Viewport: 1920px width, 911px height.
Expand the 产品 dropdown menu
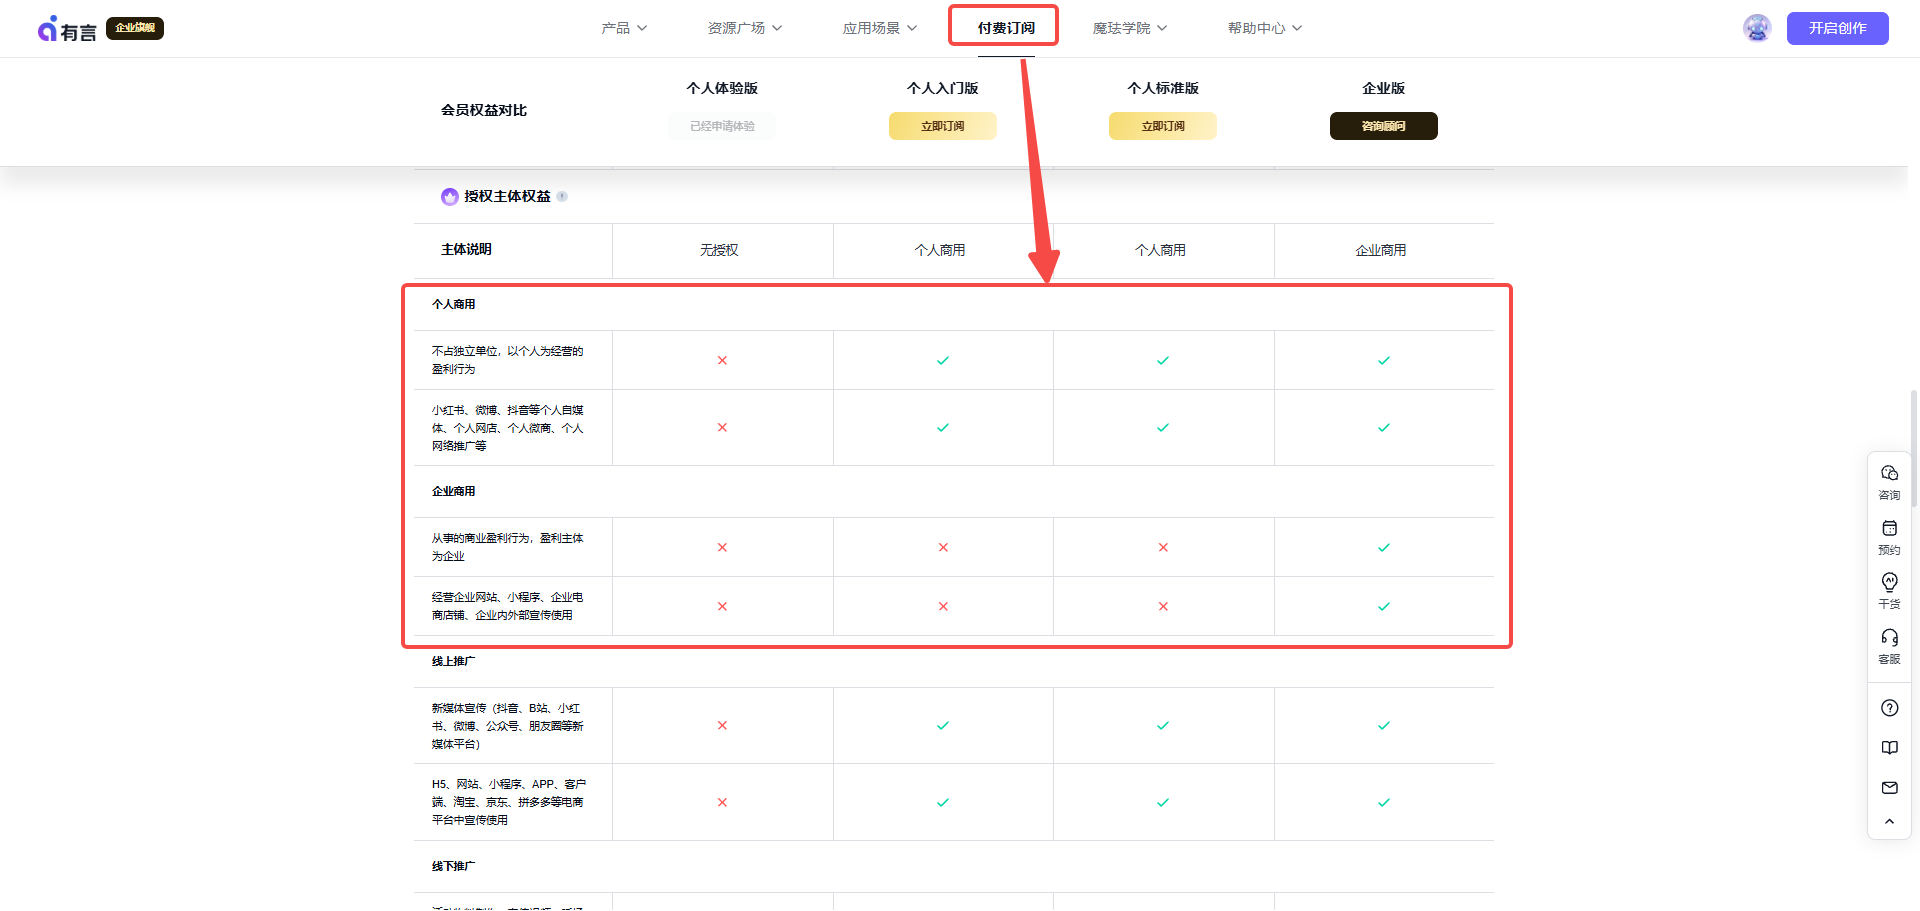click(623, 28)
